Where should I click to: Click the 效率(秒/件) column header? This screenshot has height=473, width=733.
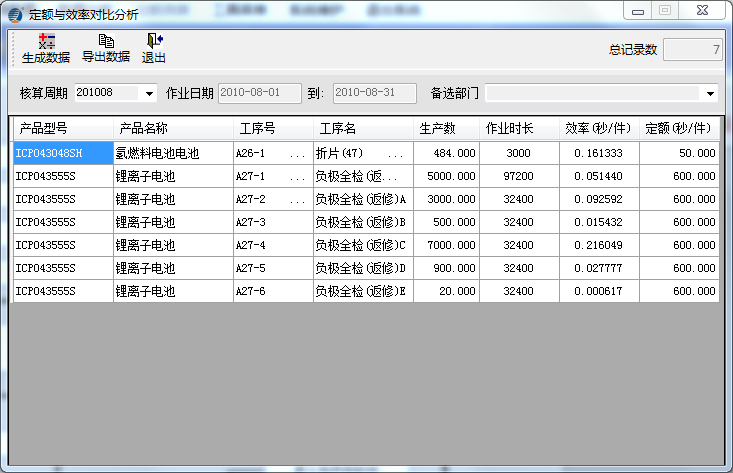[598, 129]
